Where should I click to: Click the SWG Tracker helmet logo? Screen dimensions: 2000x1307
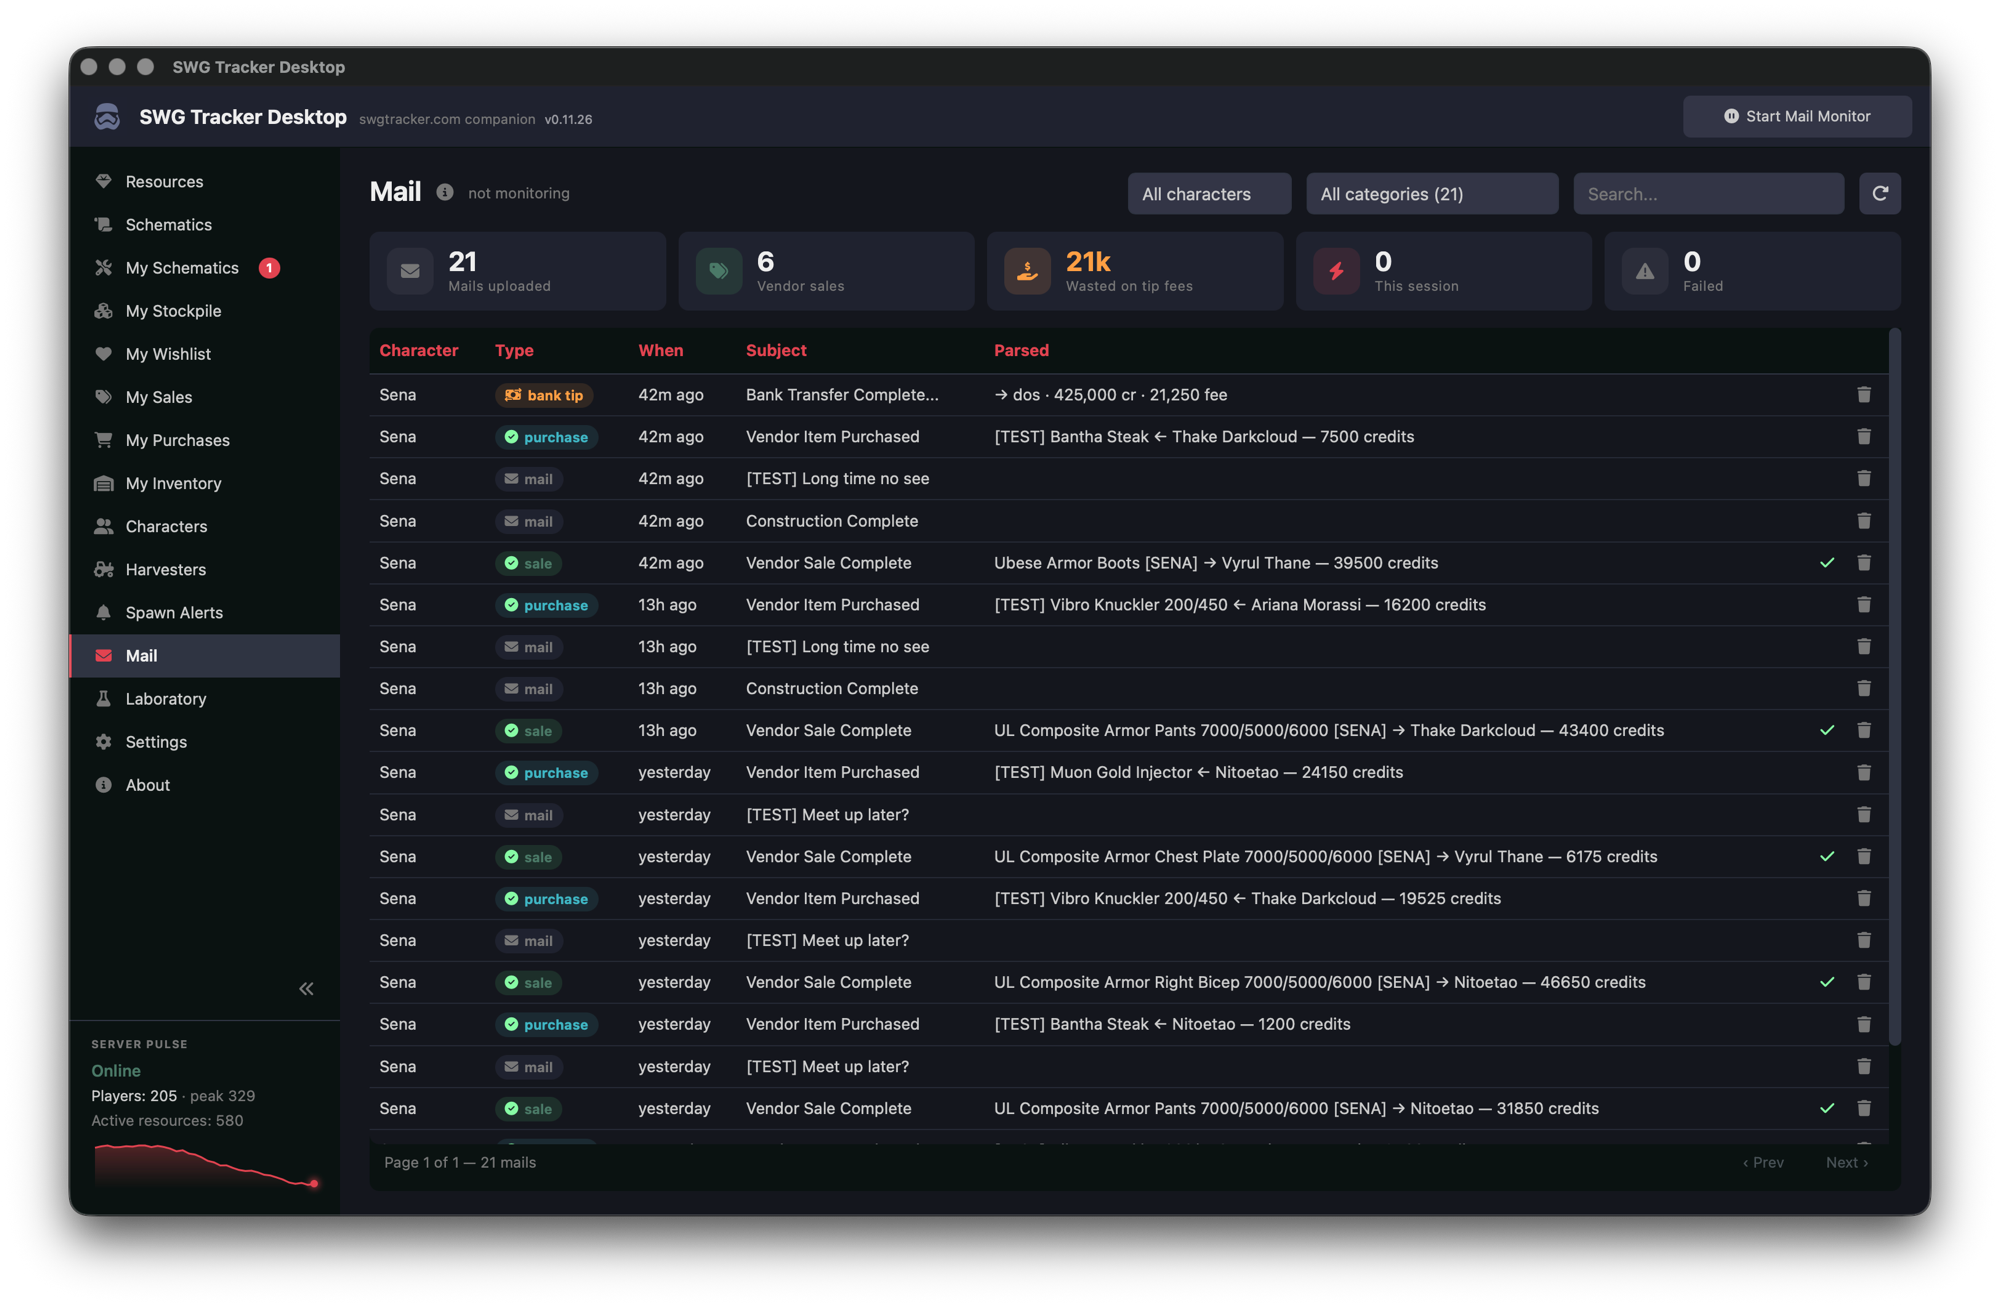coord(107,116)
